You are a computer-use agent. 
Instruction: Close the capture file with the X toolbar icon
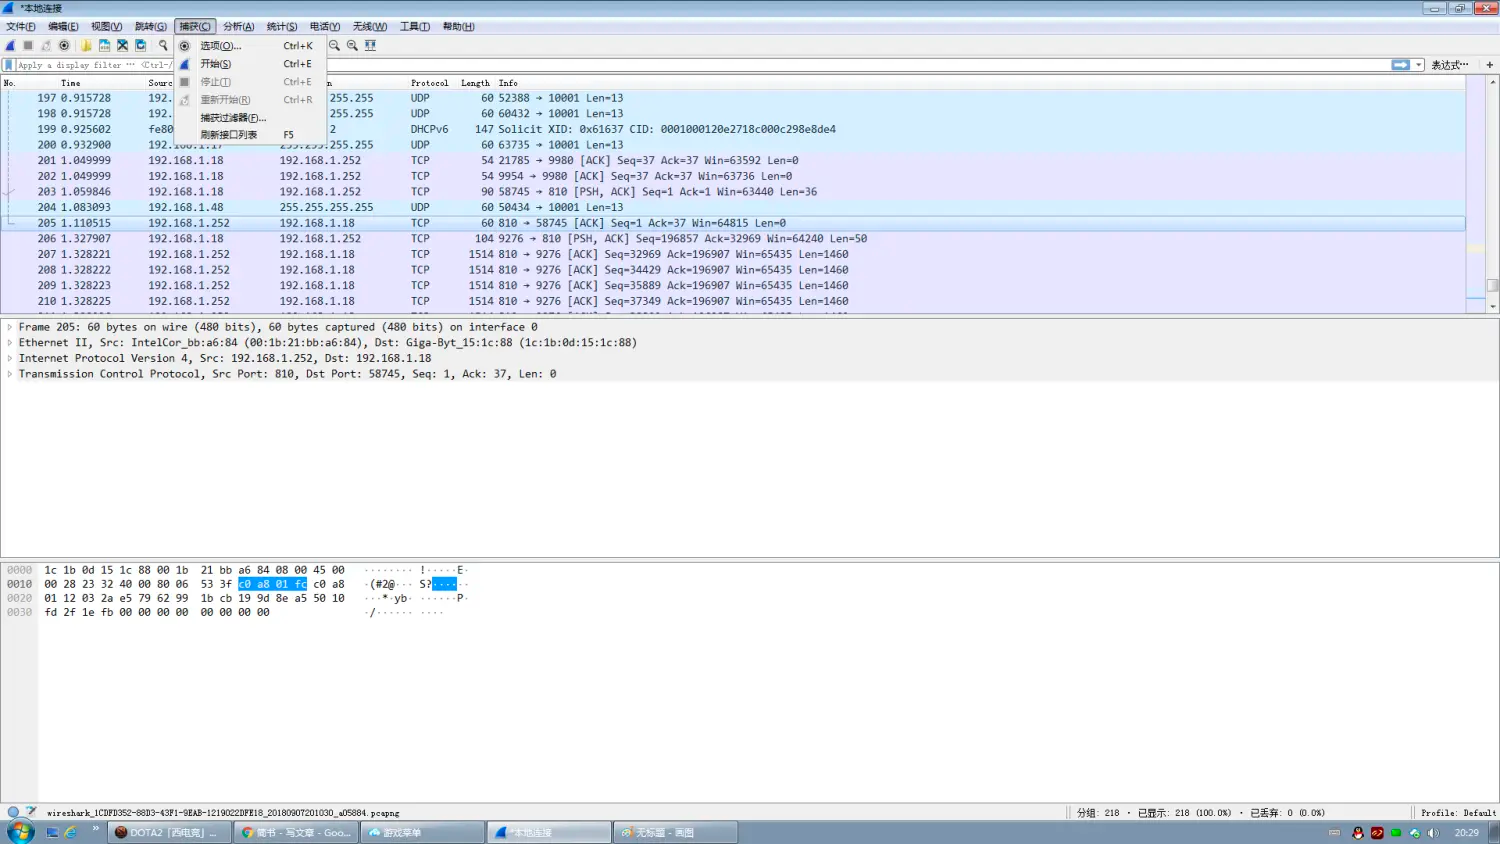[122, 45]
